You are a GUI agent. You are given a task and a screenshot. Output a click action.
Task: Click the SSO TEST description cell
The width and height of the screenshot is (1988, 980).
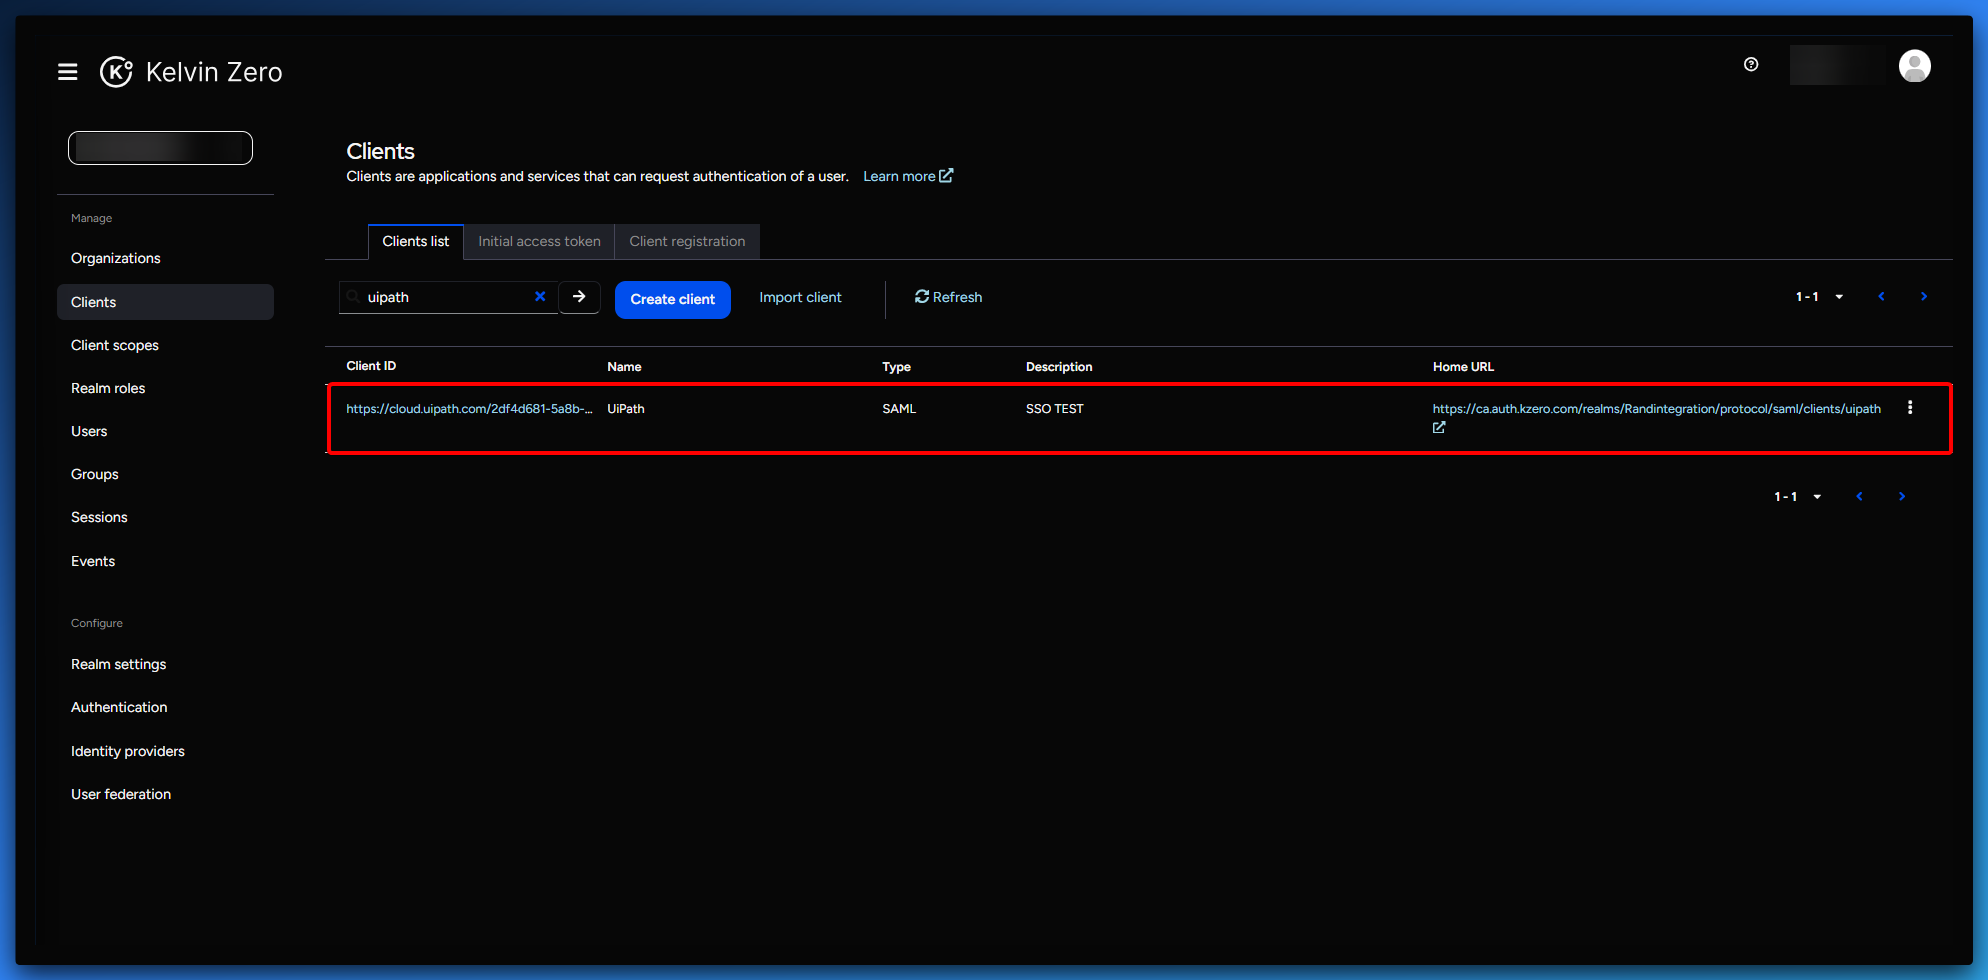click(1055, 409)
